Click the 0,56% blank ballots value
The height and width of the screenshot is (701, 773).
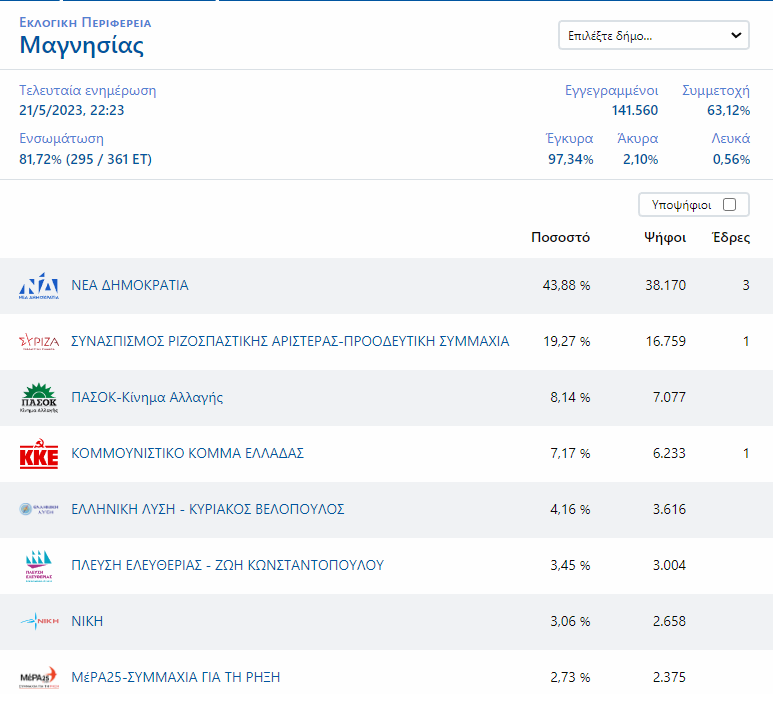click(x=732, y=159)
